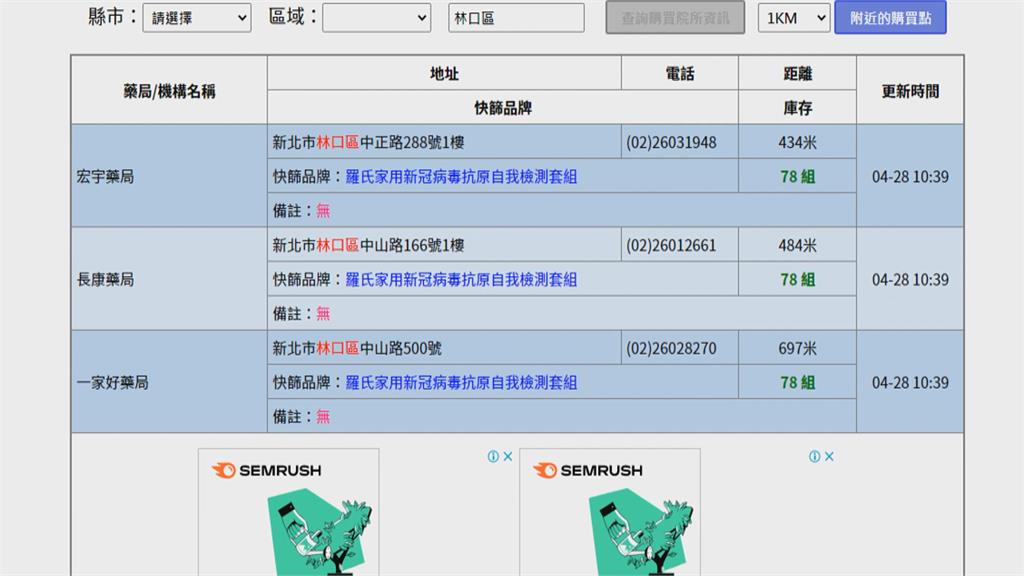This screenshot has width=1024, height=576.
Task: Open the 縣市 dropdown showing 請選擇
Action: coord(197,18)
